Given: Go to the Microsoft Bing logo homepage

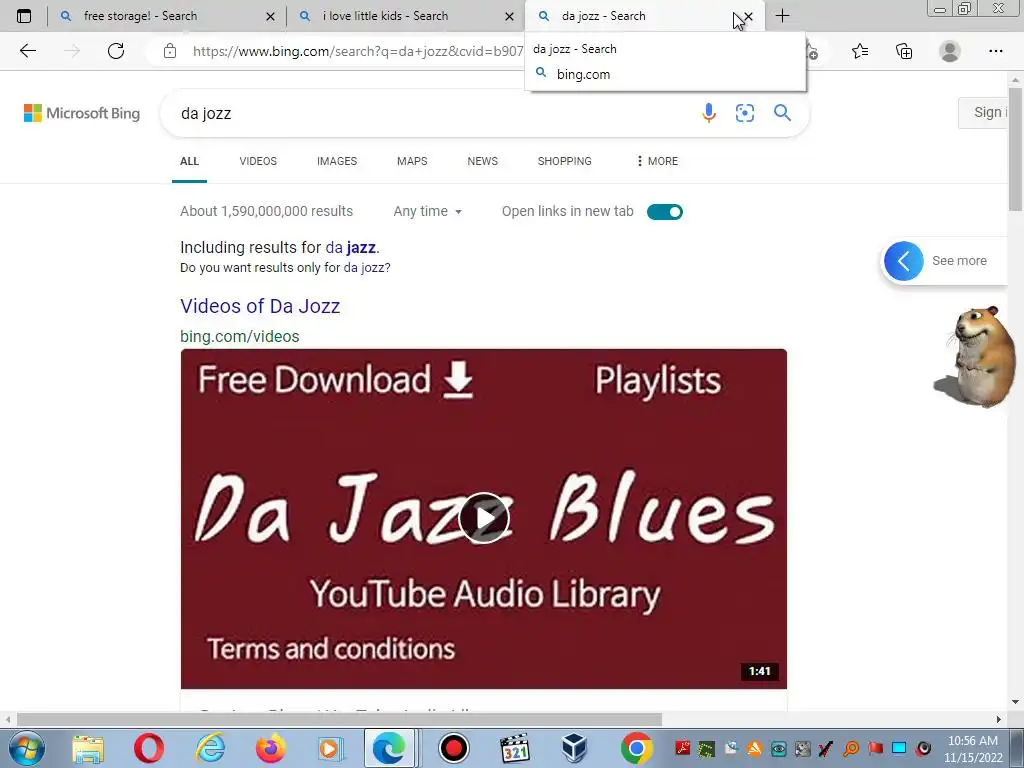Looking at the screenshot, I should 82,113.
